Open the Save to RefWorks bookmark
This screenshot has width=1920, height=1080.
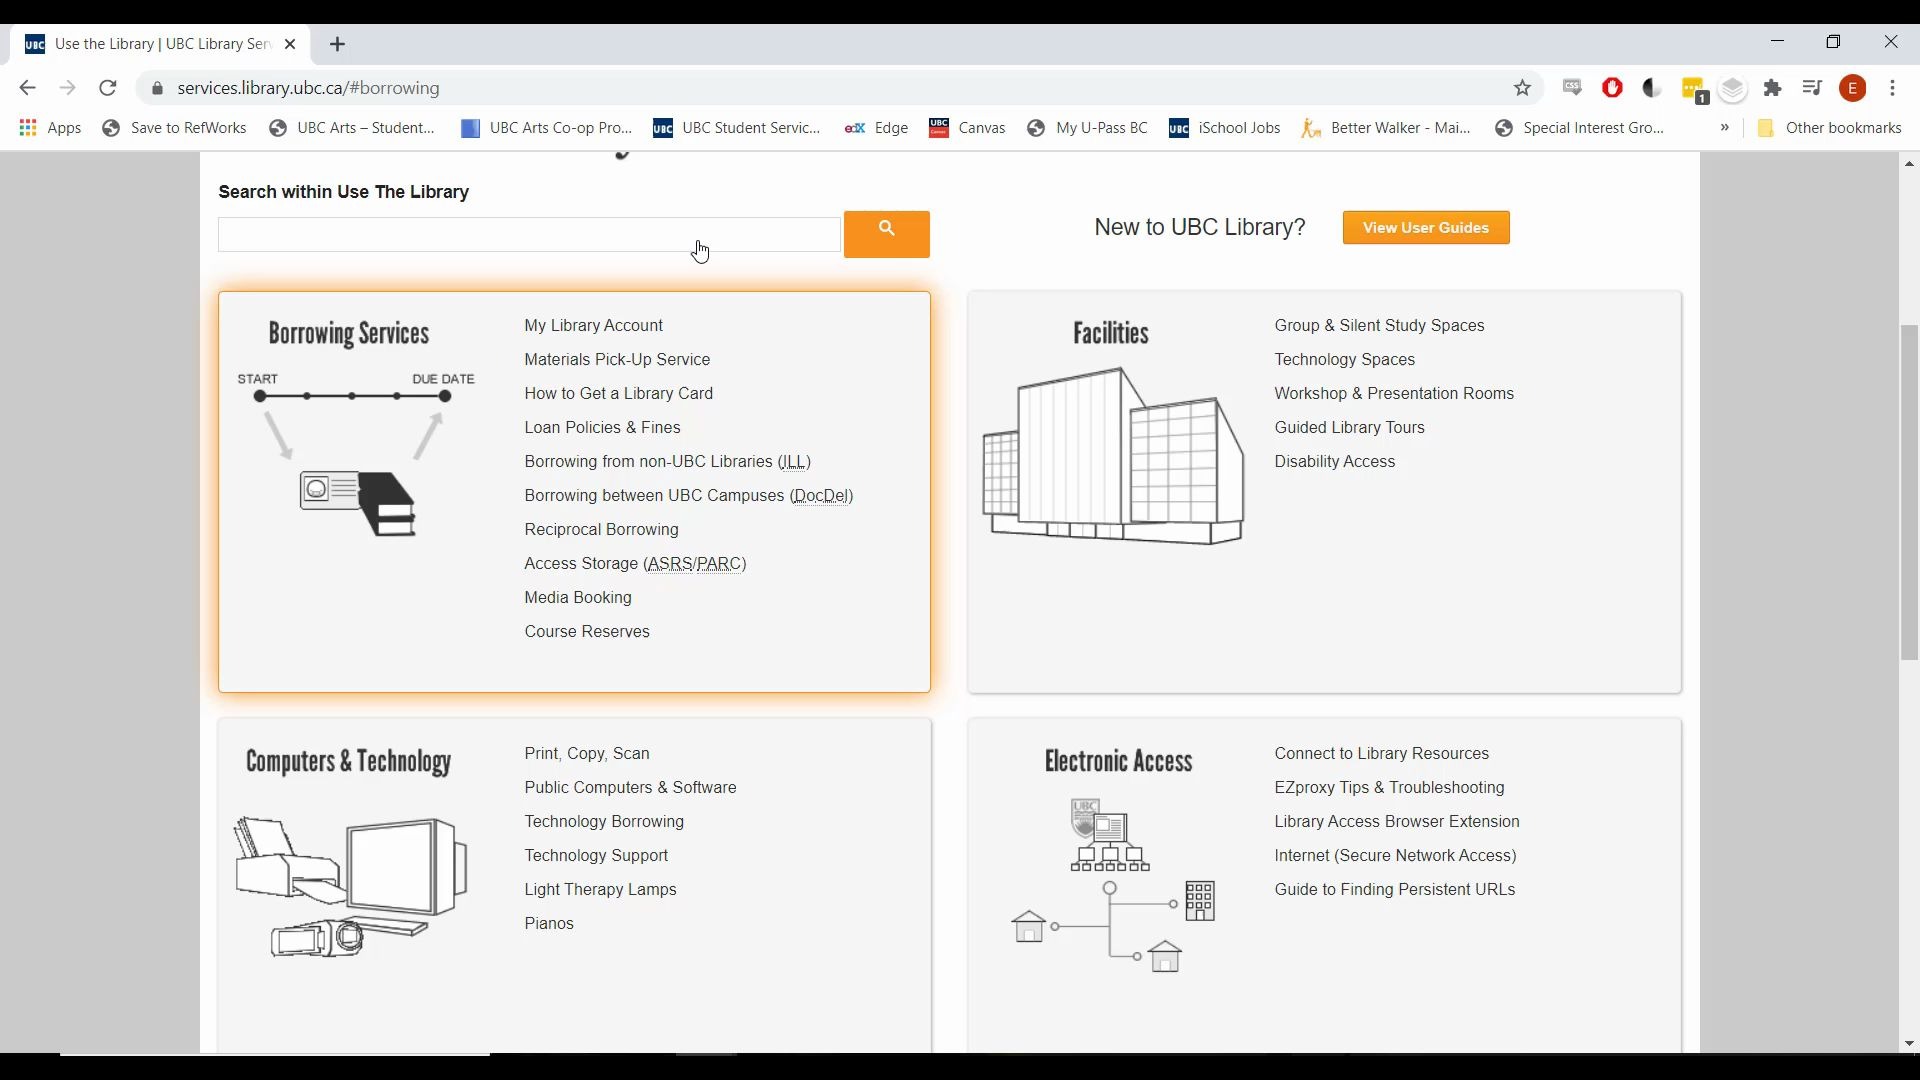tap(174, 128)
